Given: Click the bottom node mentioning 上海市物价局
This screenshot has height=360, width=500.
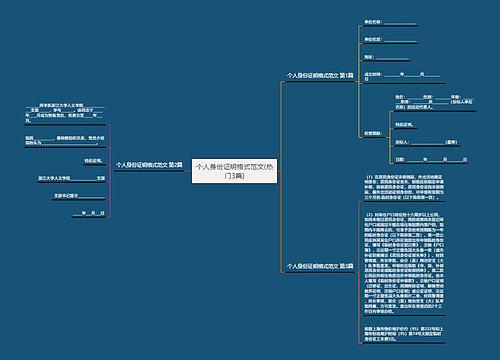Looking at the screenshot, I should click(404, 334).
